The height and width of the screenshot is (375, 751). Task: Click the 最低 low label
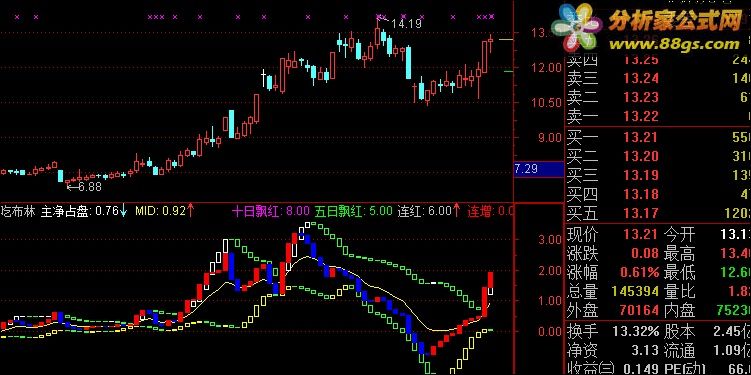click(679, 273)
